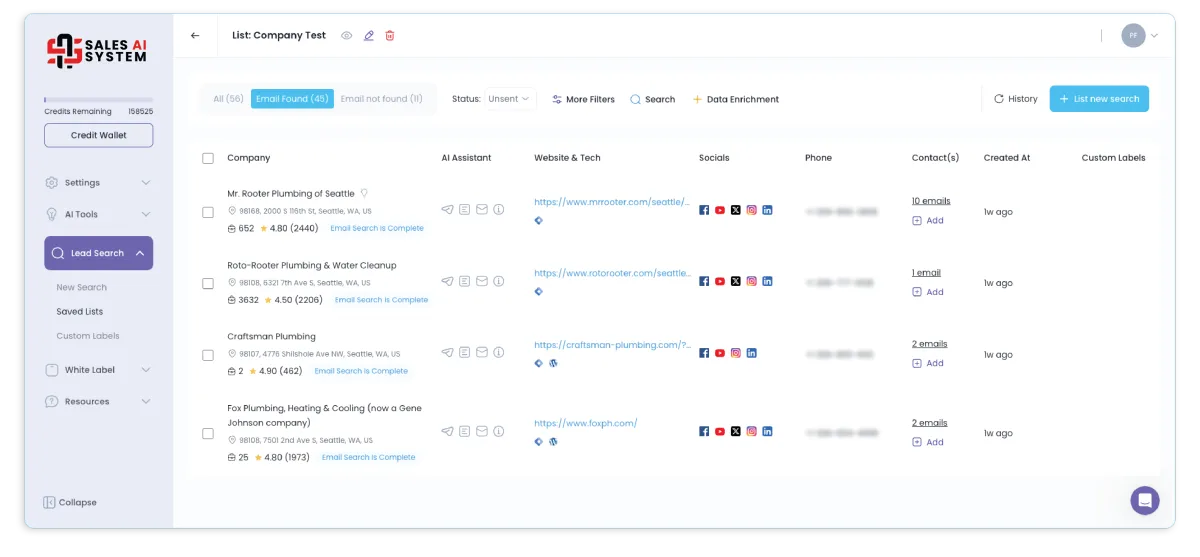Click the pencil edit icon beside list title
Screen dimensions: 1200x557
(x=369, y=35)
